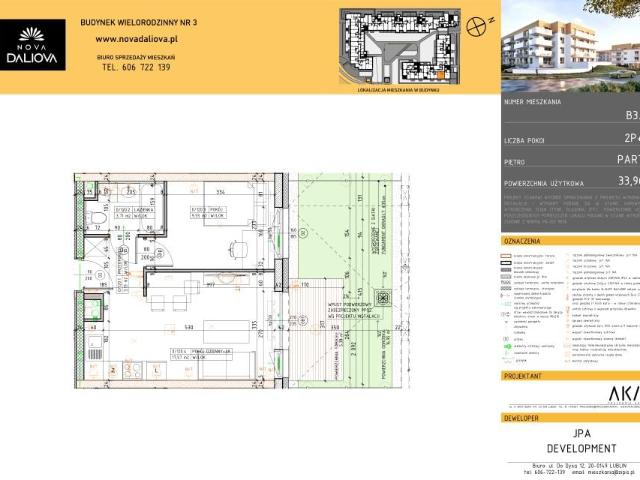Image resolution: width=640 pixels, height=480 pixels.
Task: Select the LOKALIZACJA MIESZKANIA W BUDYNKU caption
Action: point(398,90)
